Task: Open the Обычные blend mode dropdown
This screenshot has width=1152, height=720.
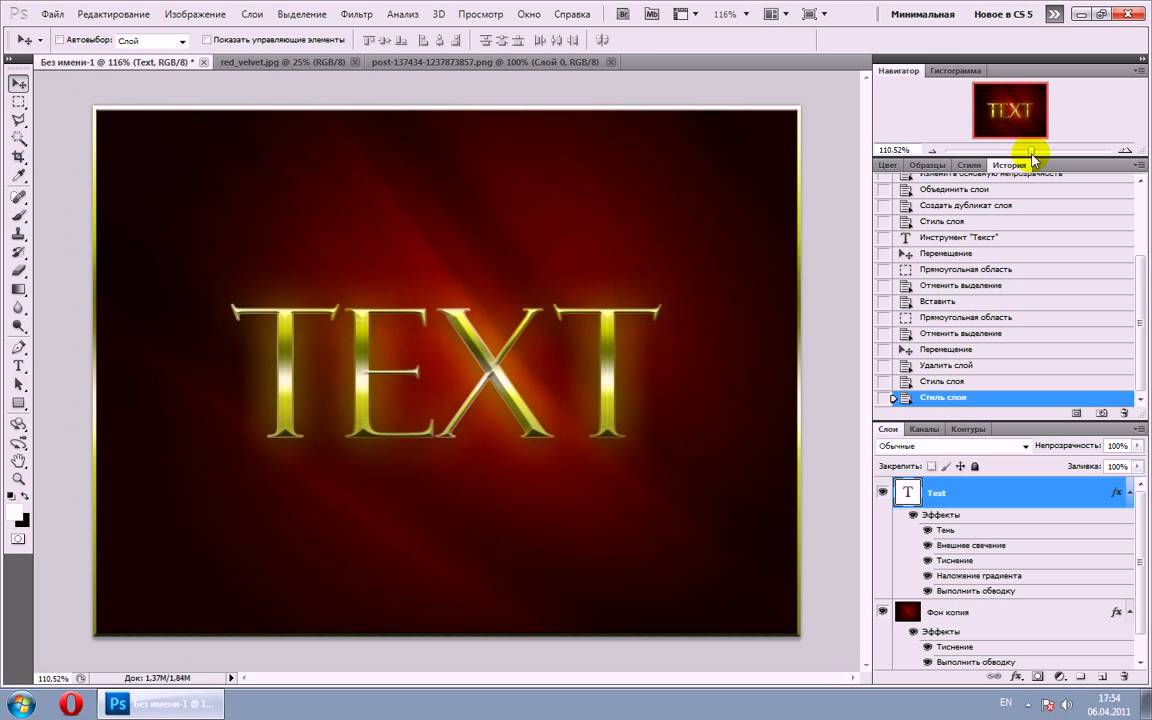Action: pos(954,446)
